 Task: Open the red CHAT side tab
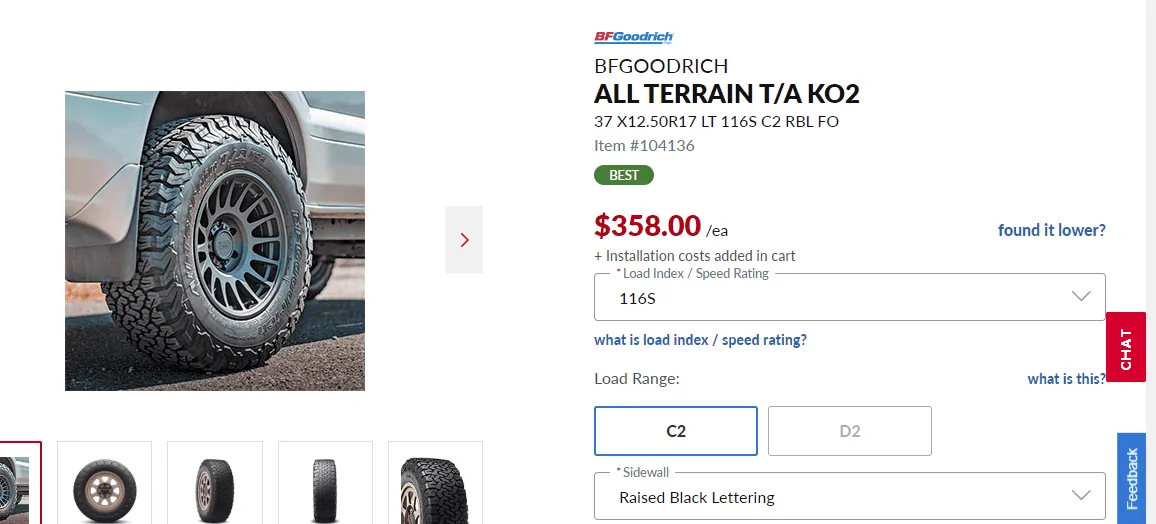tap(1126, 347)
